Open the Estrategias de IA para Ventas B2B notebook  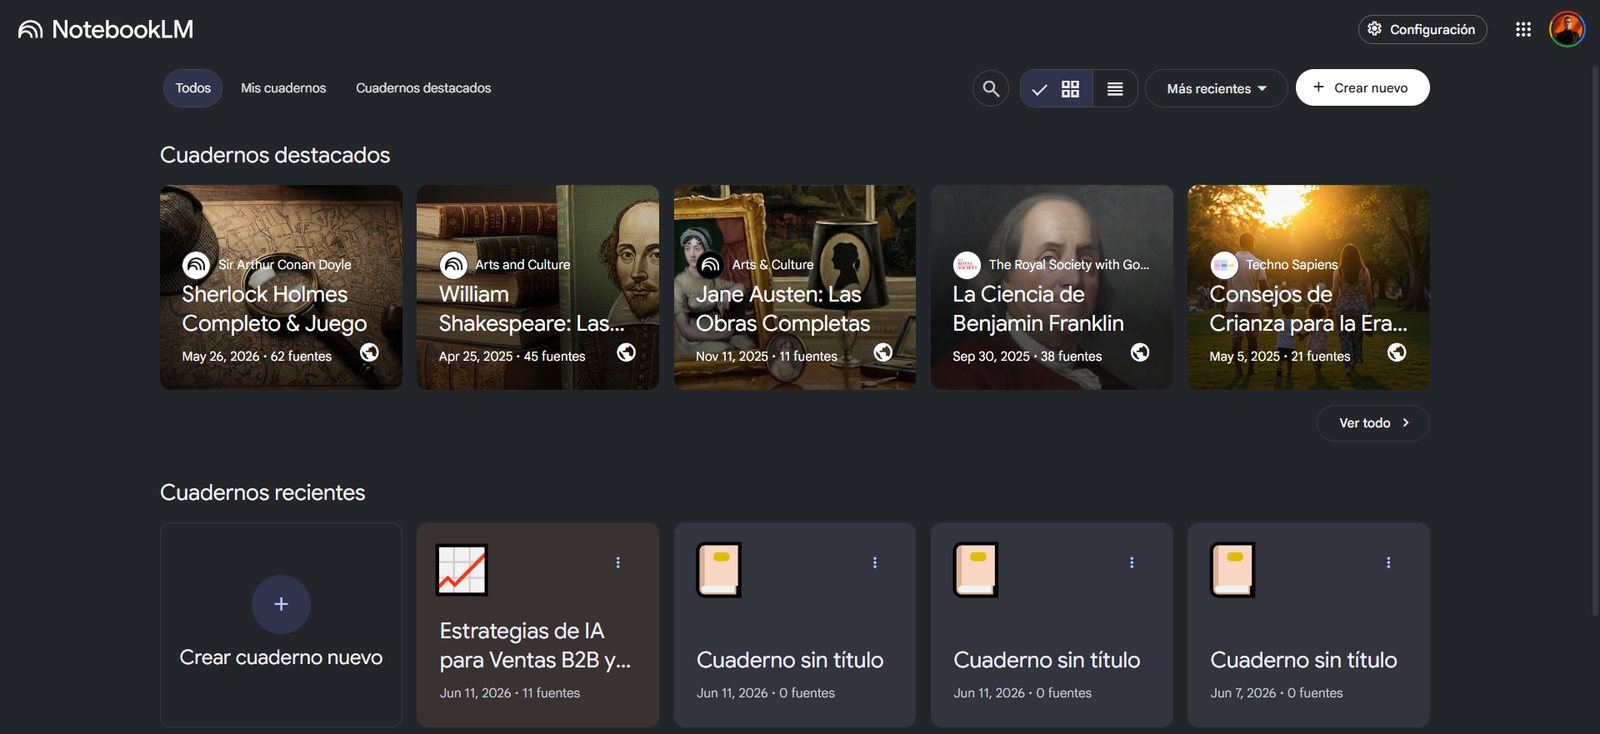click(538, 625)
